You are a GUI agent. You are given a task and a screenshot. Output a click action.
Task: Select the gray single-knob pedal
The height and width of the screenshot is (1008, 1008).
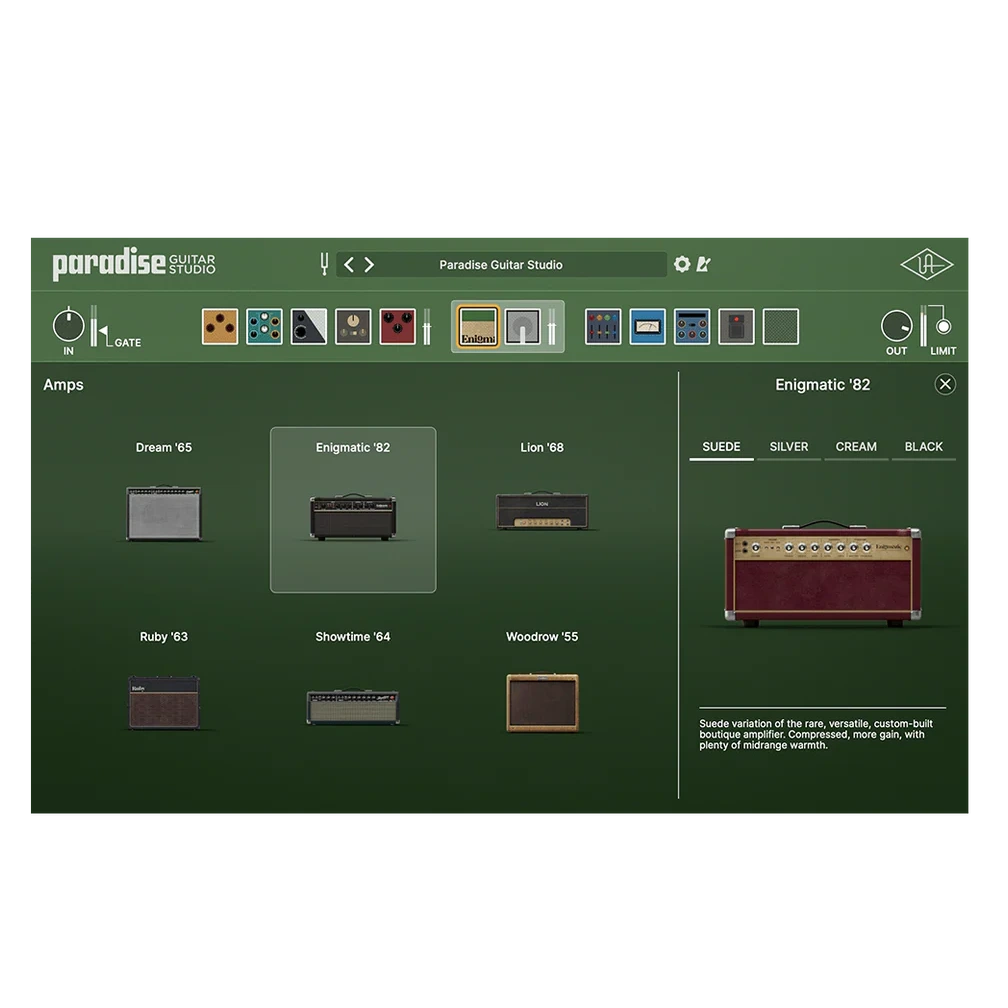point(353,327)
